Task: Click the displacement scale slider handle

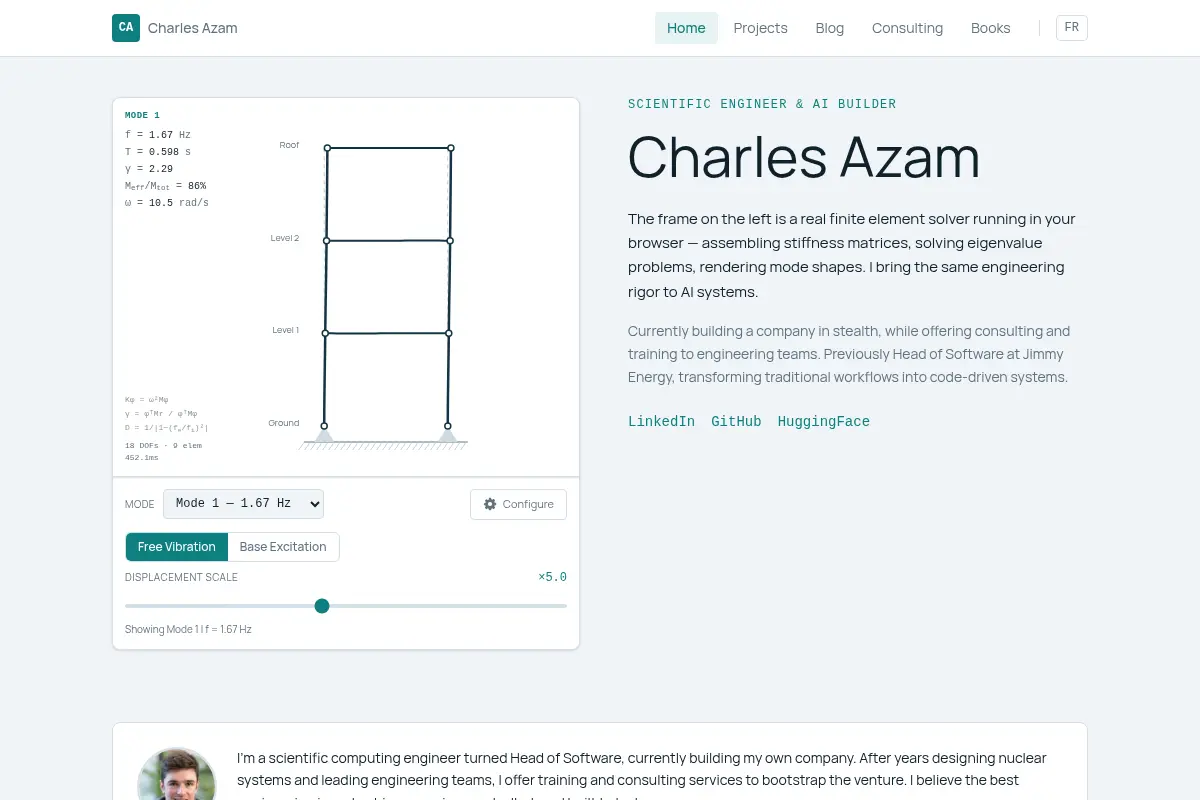Action: [x=322, y=606]
